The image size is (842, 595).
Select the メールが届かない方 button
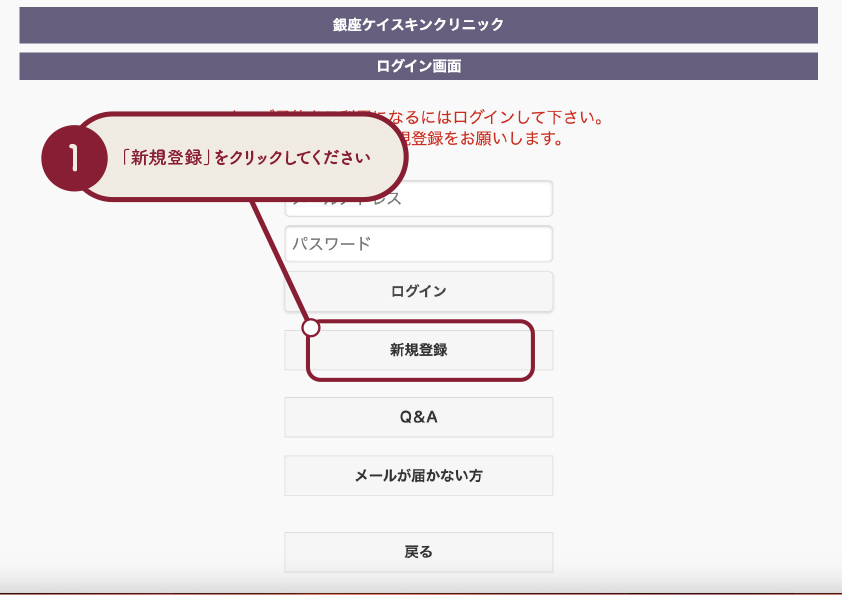click(x=418, y=476)
